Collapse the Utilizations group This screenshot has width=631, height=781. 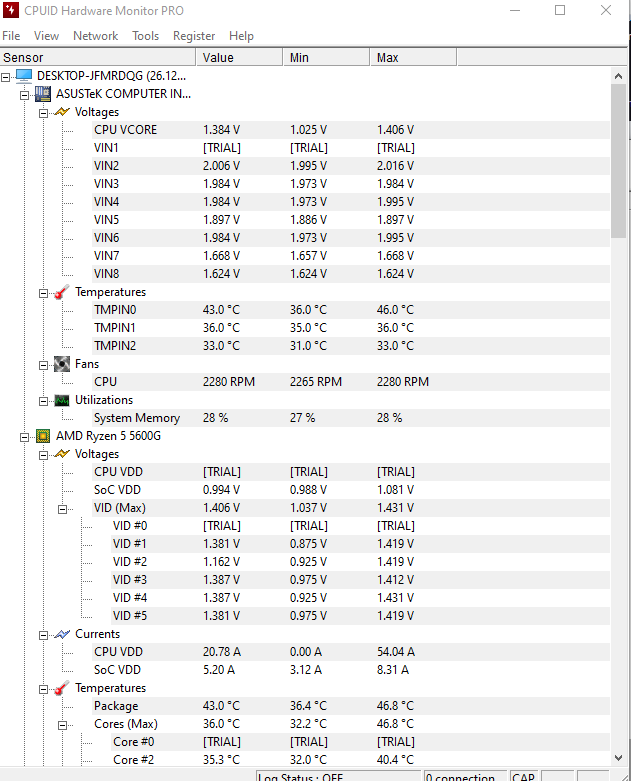point(43,401)
